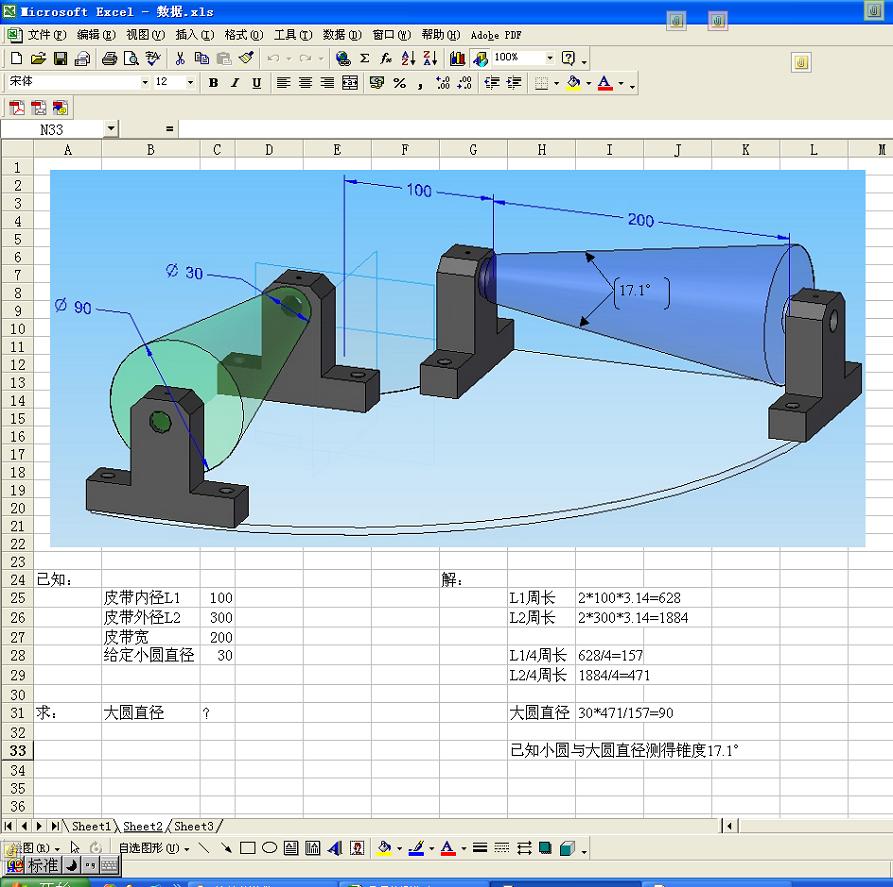The height and width of the screenshot is (887, 893).
Task: Open the Paste Function fx icon
Action: (386, 58)
